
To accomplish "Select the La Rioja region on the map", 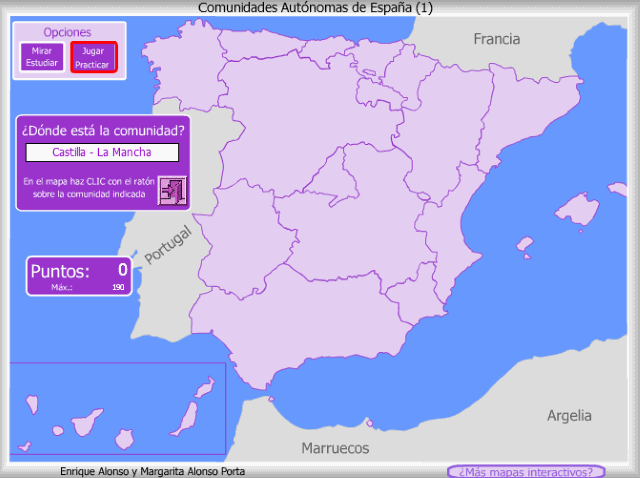I will (378, 95).
